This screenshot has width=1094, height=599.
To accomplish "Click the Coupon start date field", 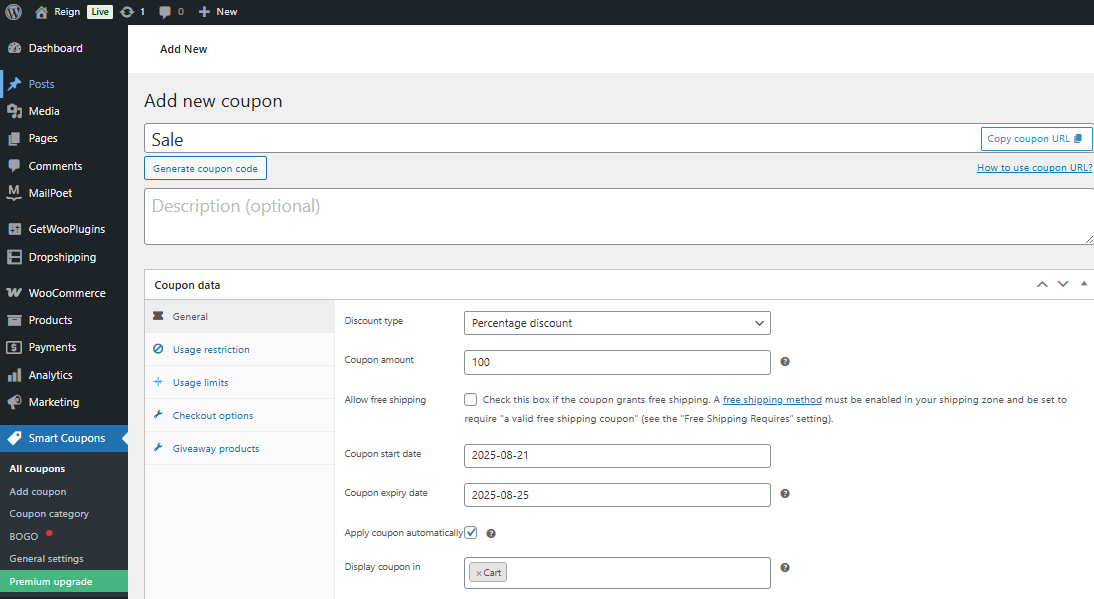I will tap(617, 456).
